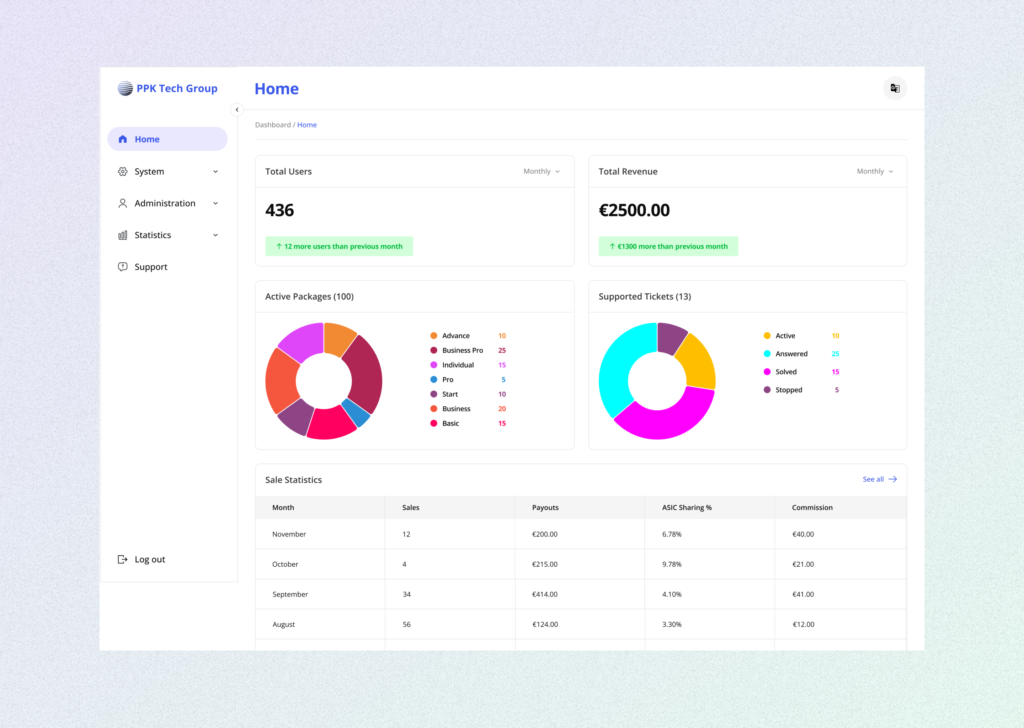Open the language translate icon button

coord(895,88)
